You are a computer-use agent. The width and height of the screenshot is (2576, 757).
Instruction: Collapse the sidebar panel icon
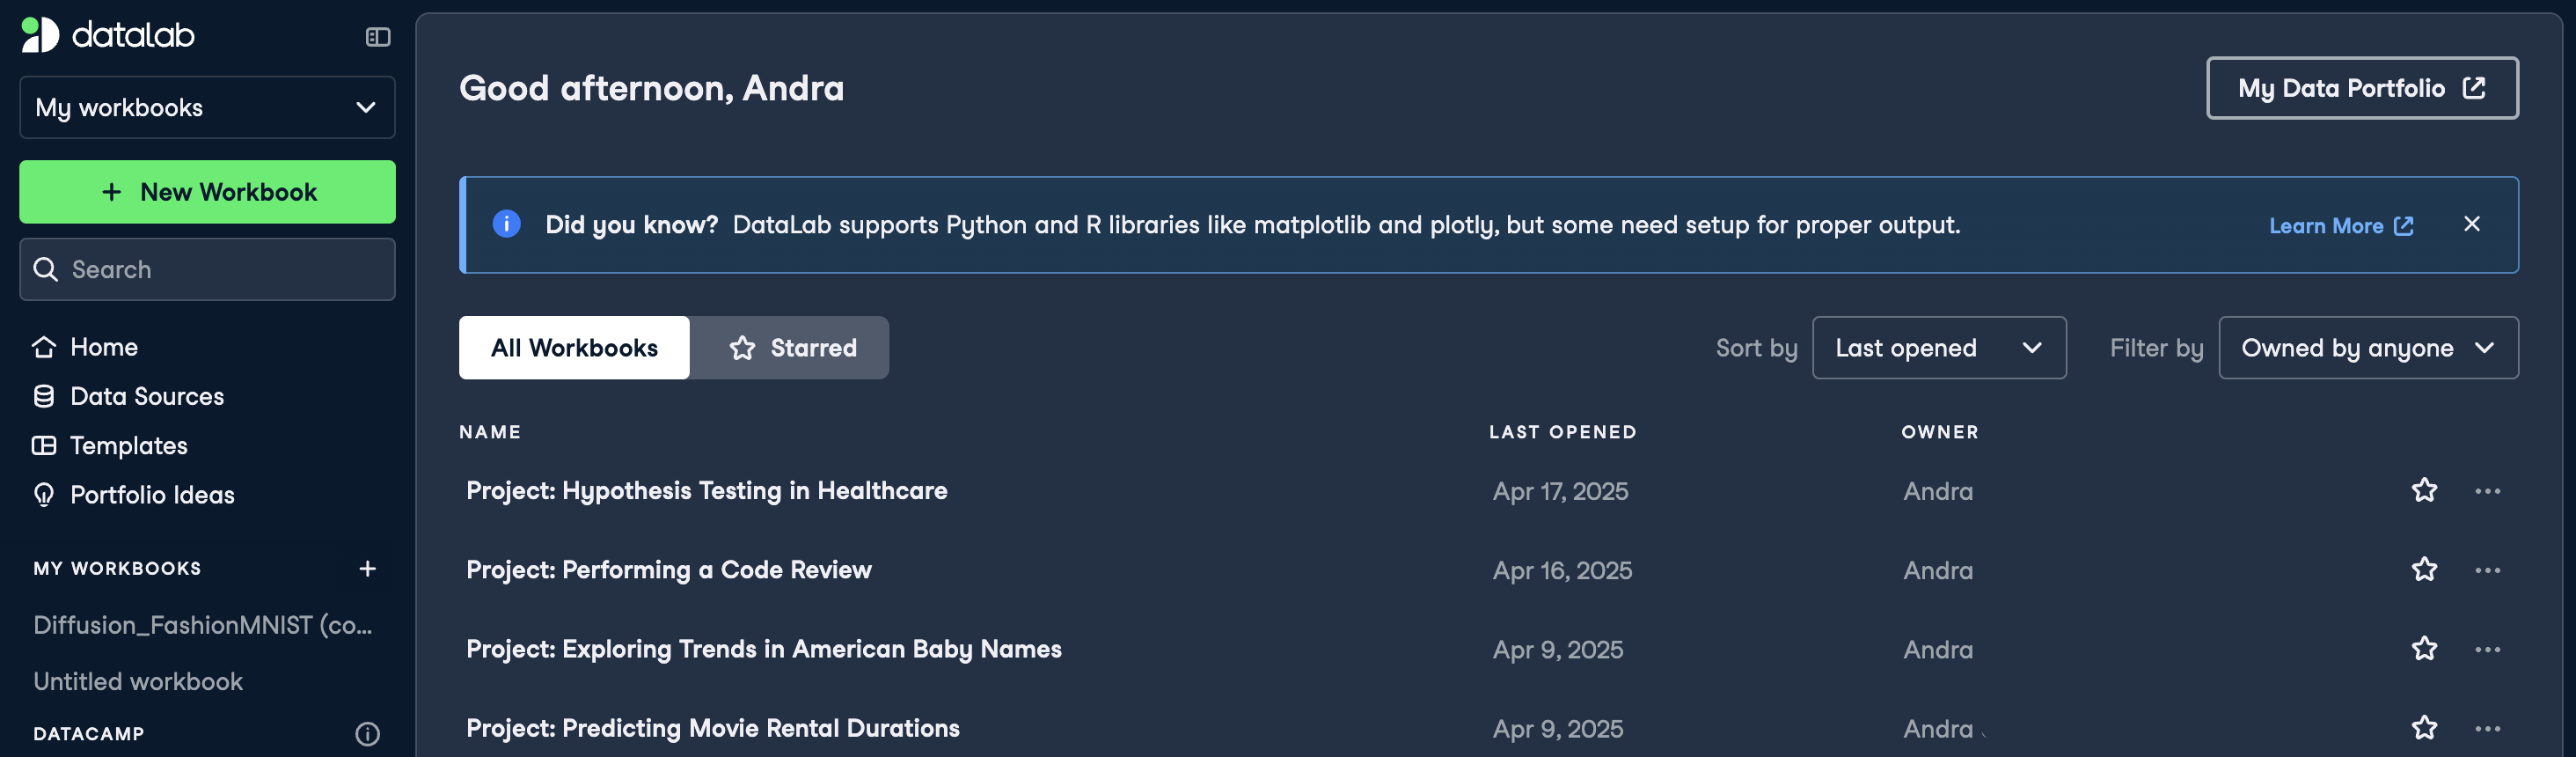[x=377, y=37]
